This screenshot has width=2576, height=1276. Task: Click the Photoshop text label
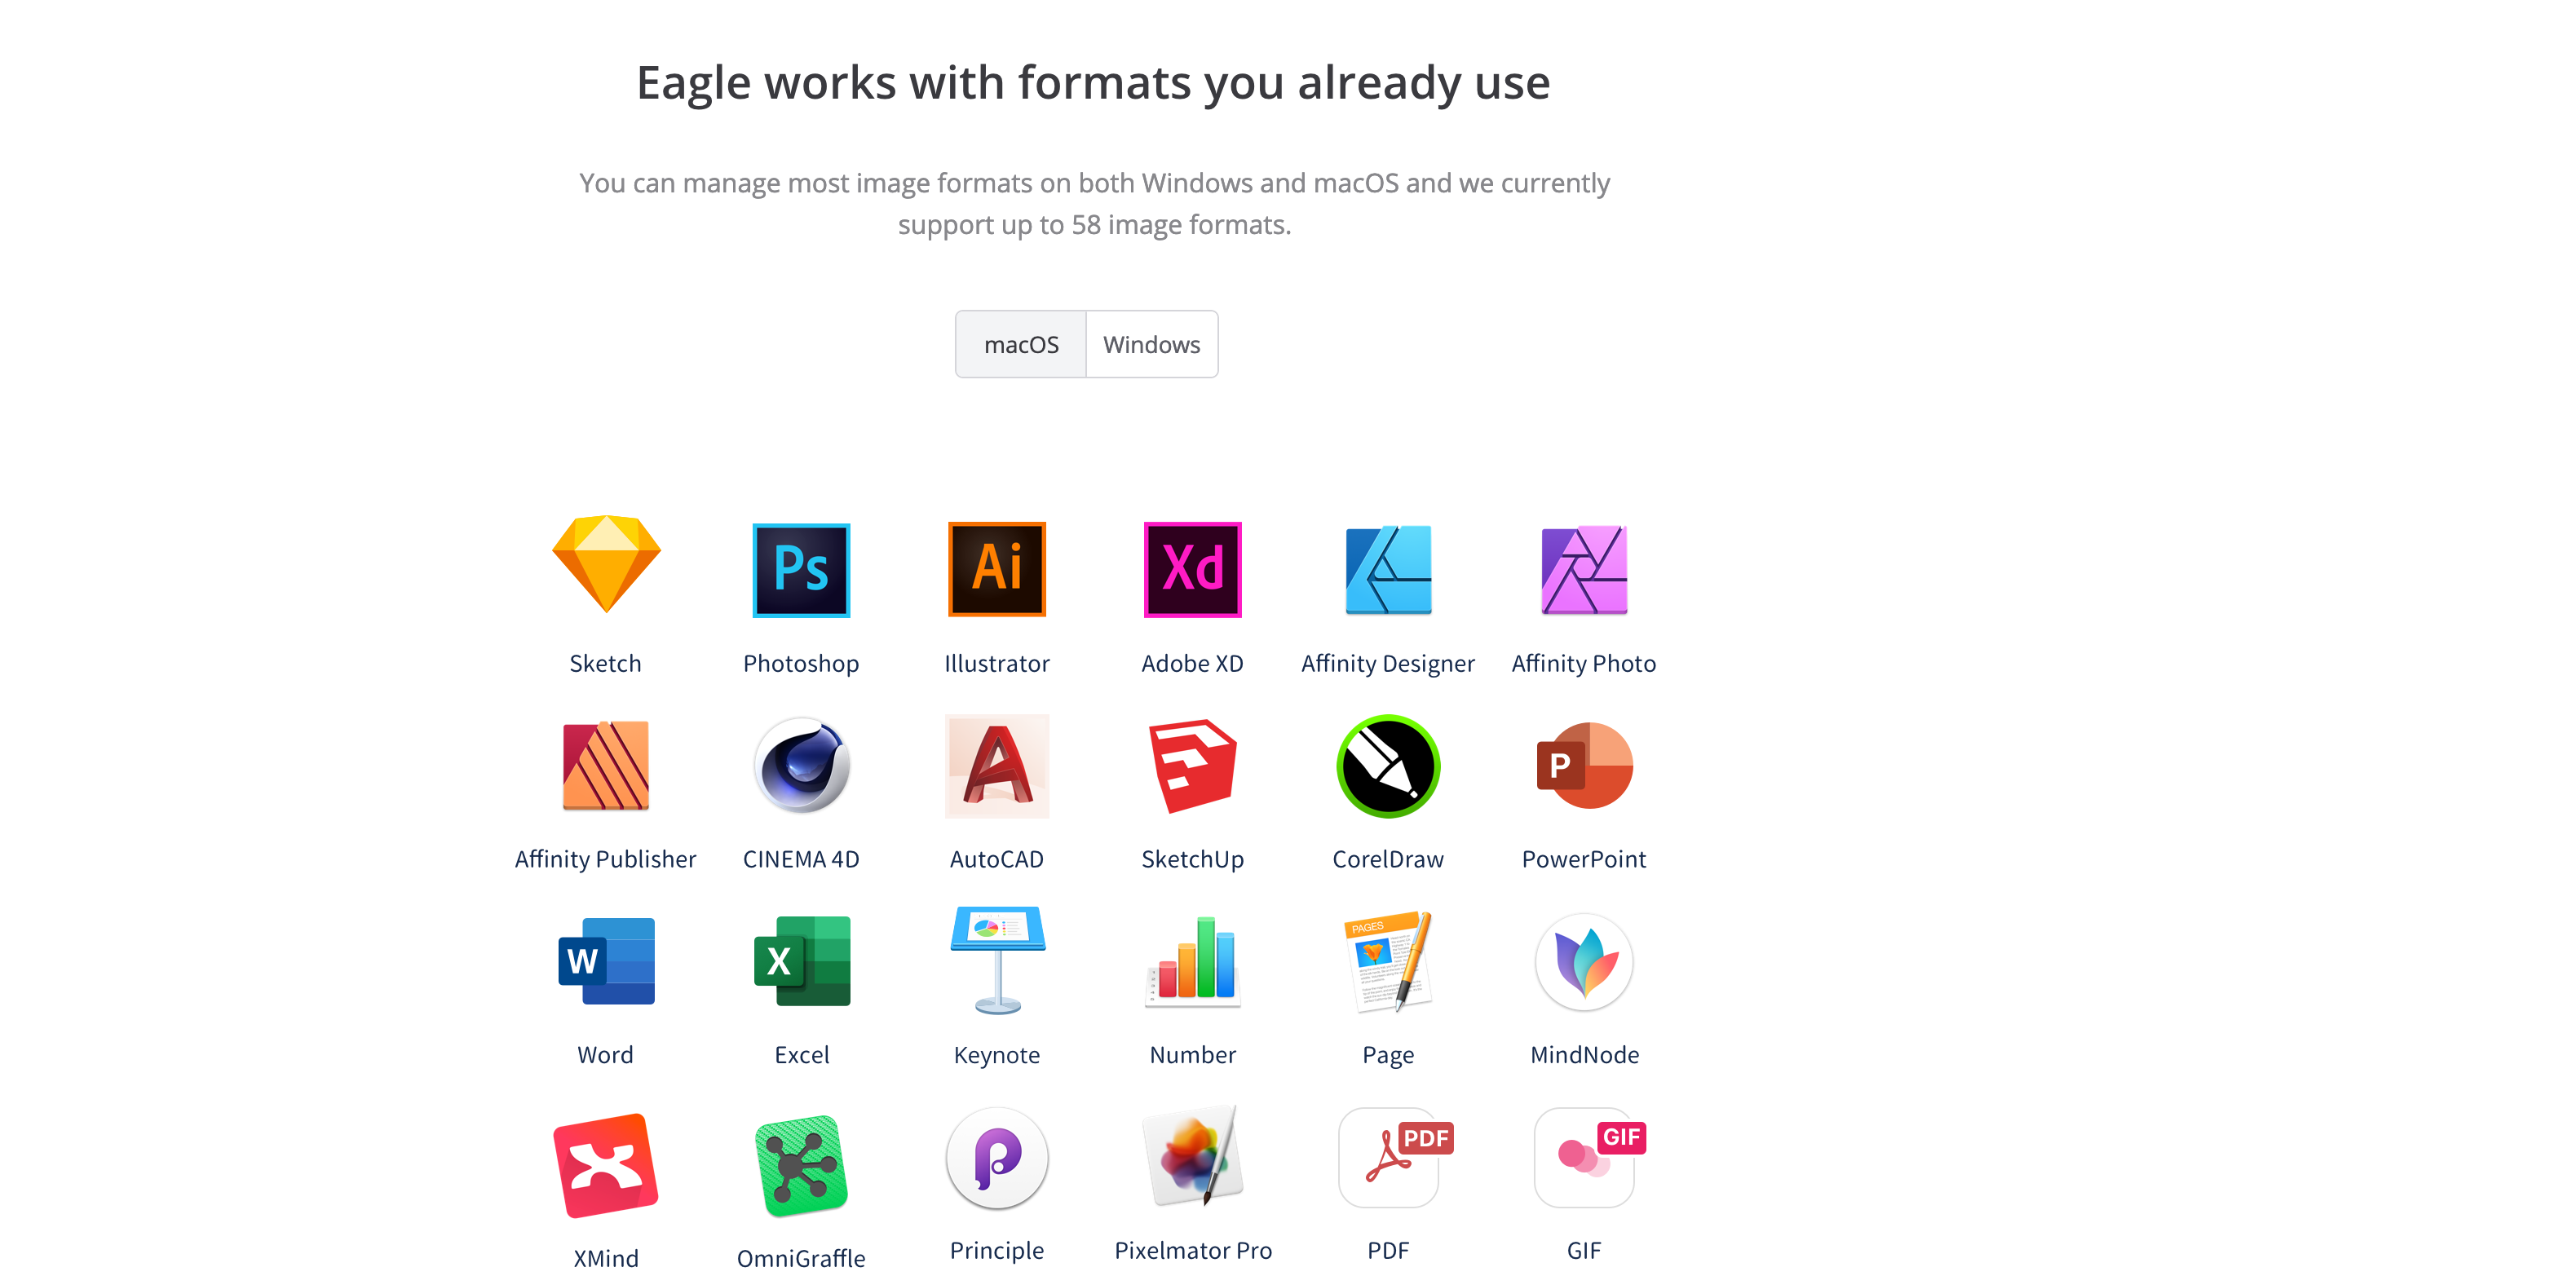tap(801, 664)
